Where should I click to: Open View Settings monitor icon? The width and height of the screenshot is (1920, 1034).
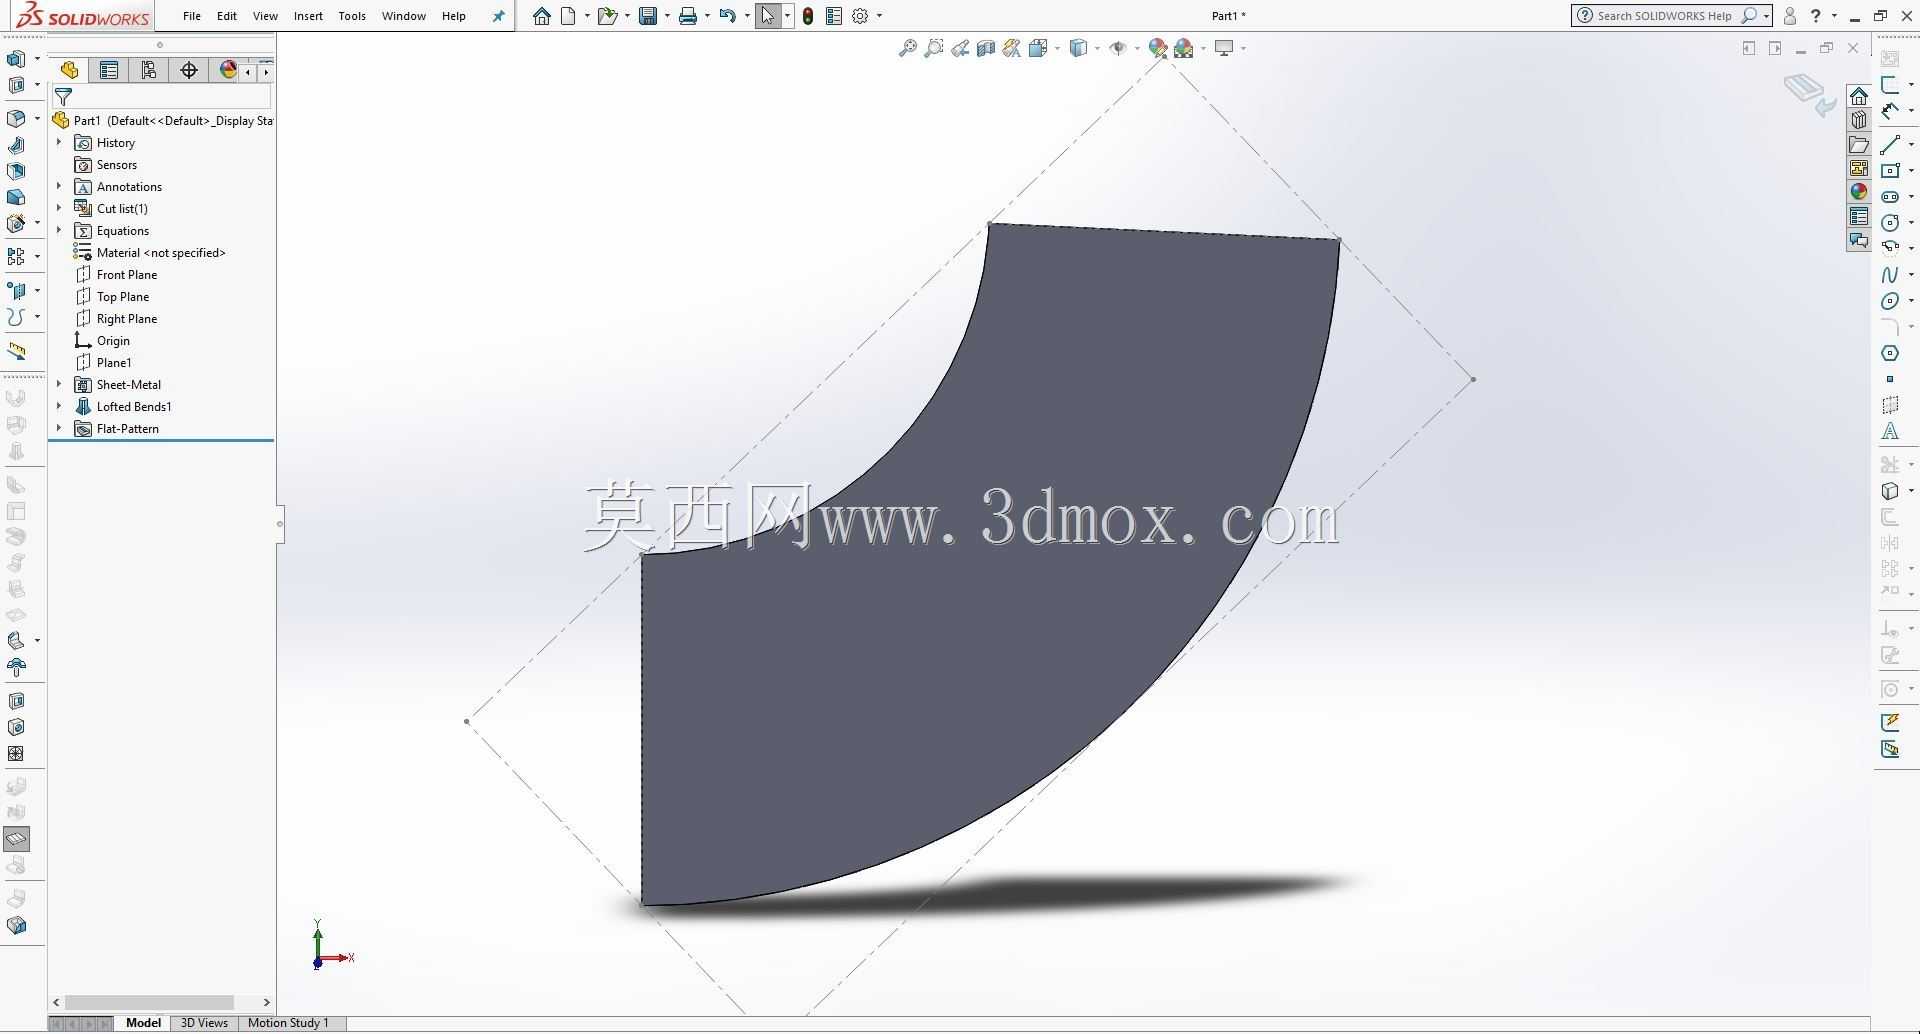coord(1224,48)
